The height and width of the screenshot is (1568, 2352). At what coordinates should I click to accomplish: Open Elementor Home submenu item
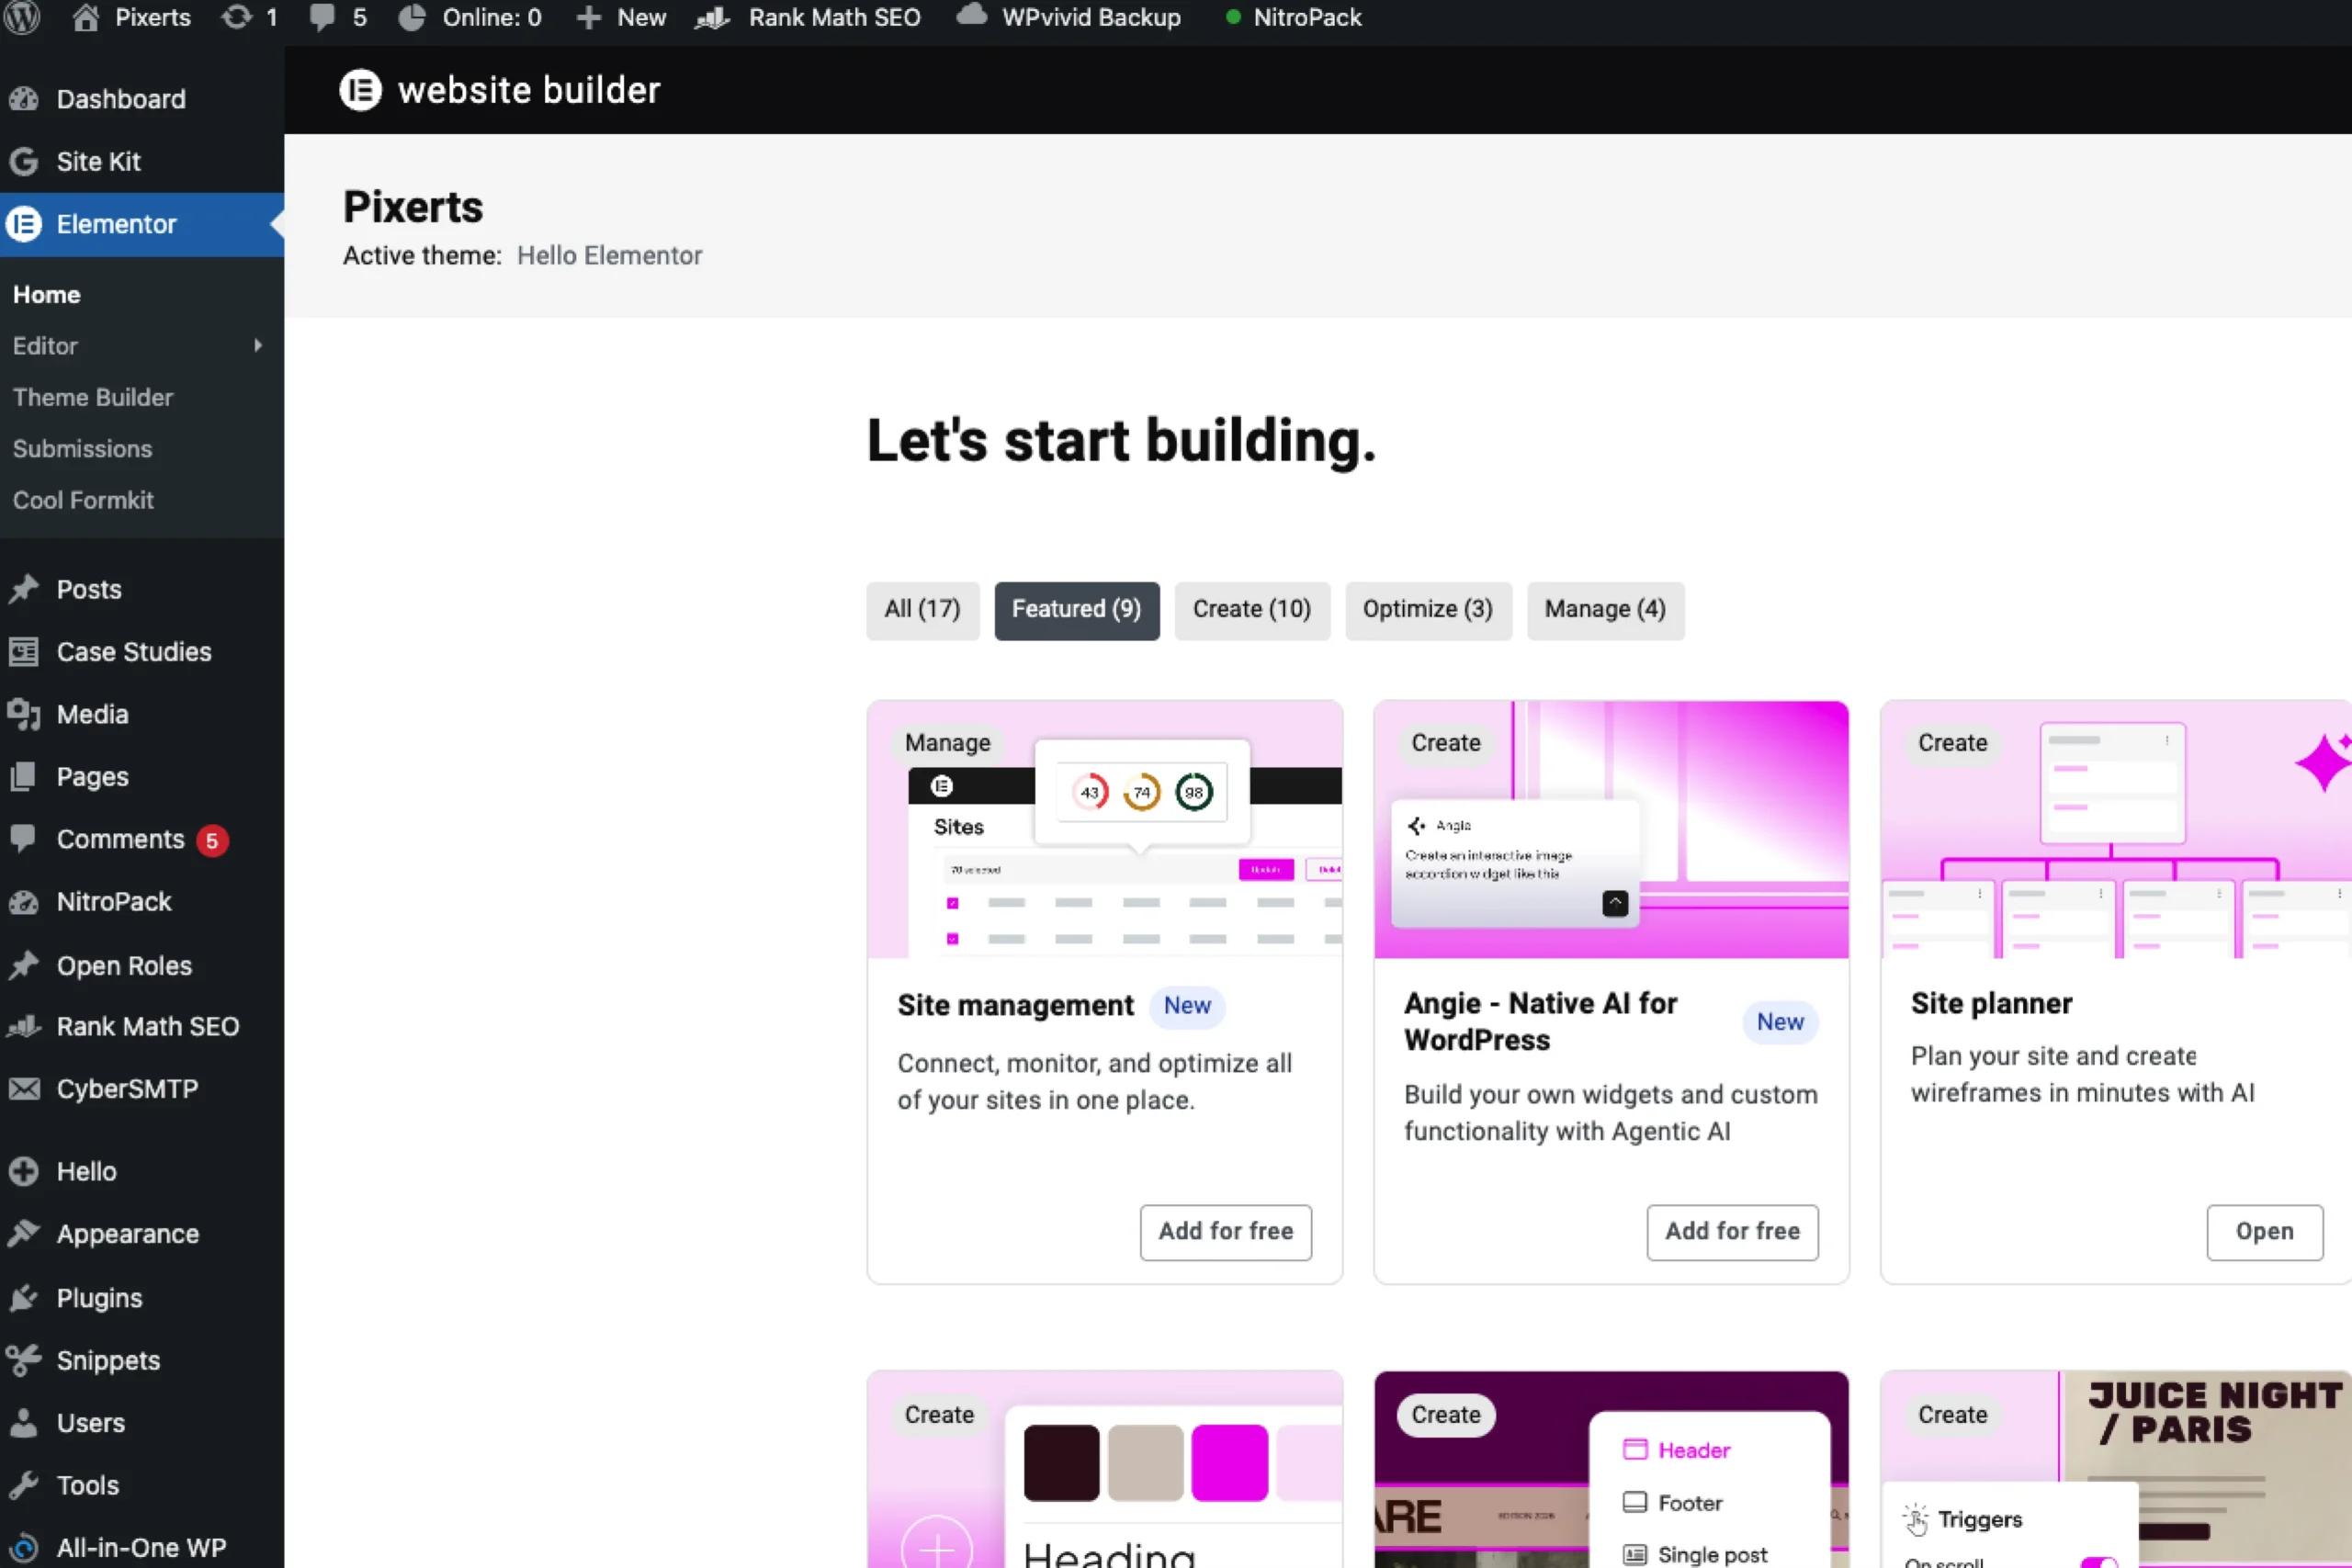46,294
